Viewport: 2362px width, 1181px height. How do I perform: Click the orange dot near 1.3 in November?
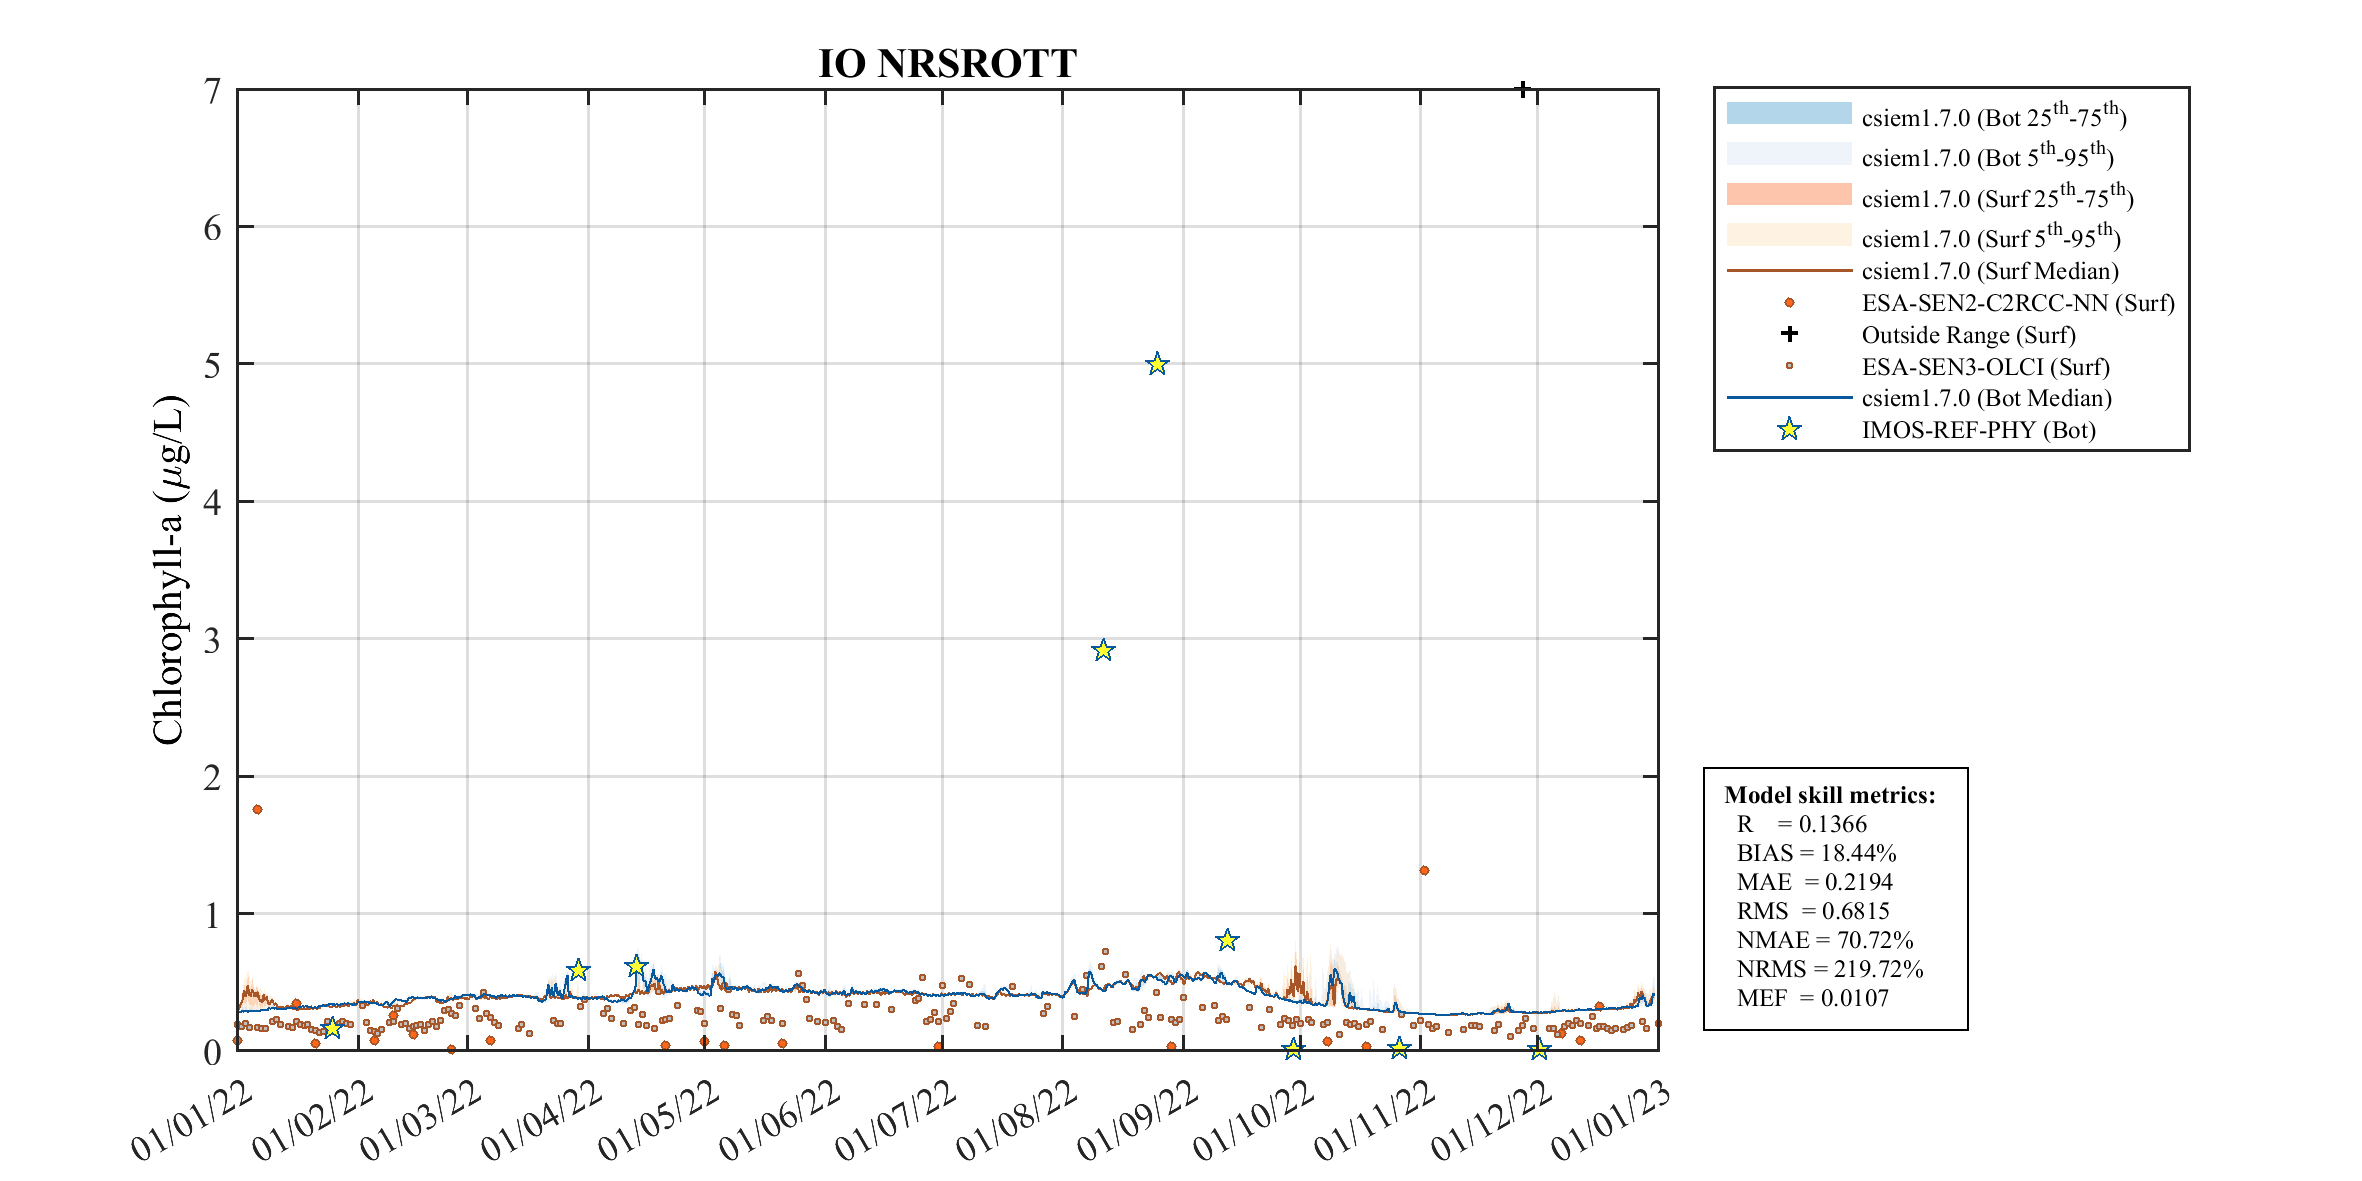[1424, 870]
